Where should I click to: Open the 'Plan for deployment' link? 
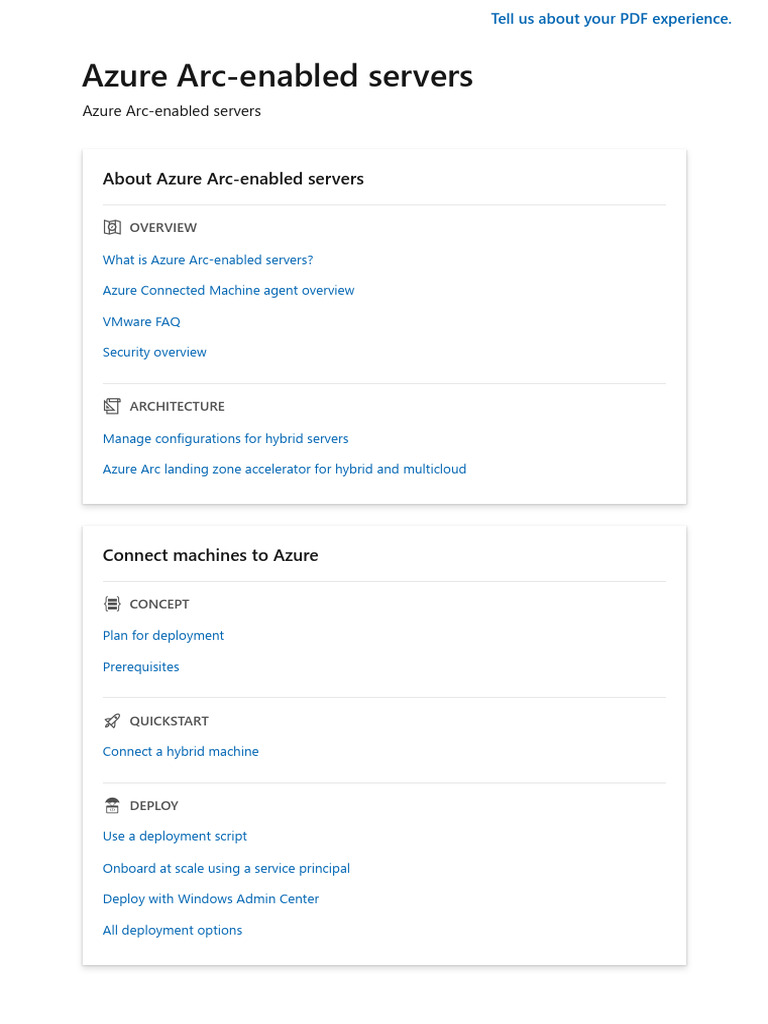coord(163,636)
